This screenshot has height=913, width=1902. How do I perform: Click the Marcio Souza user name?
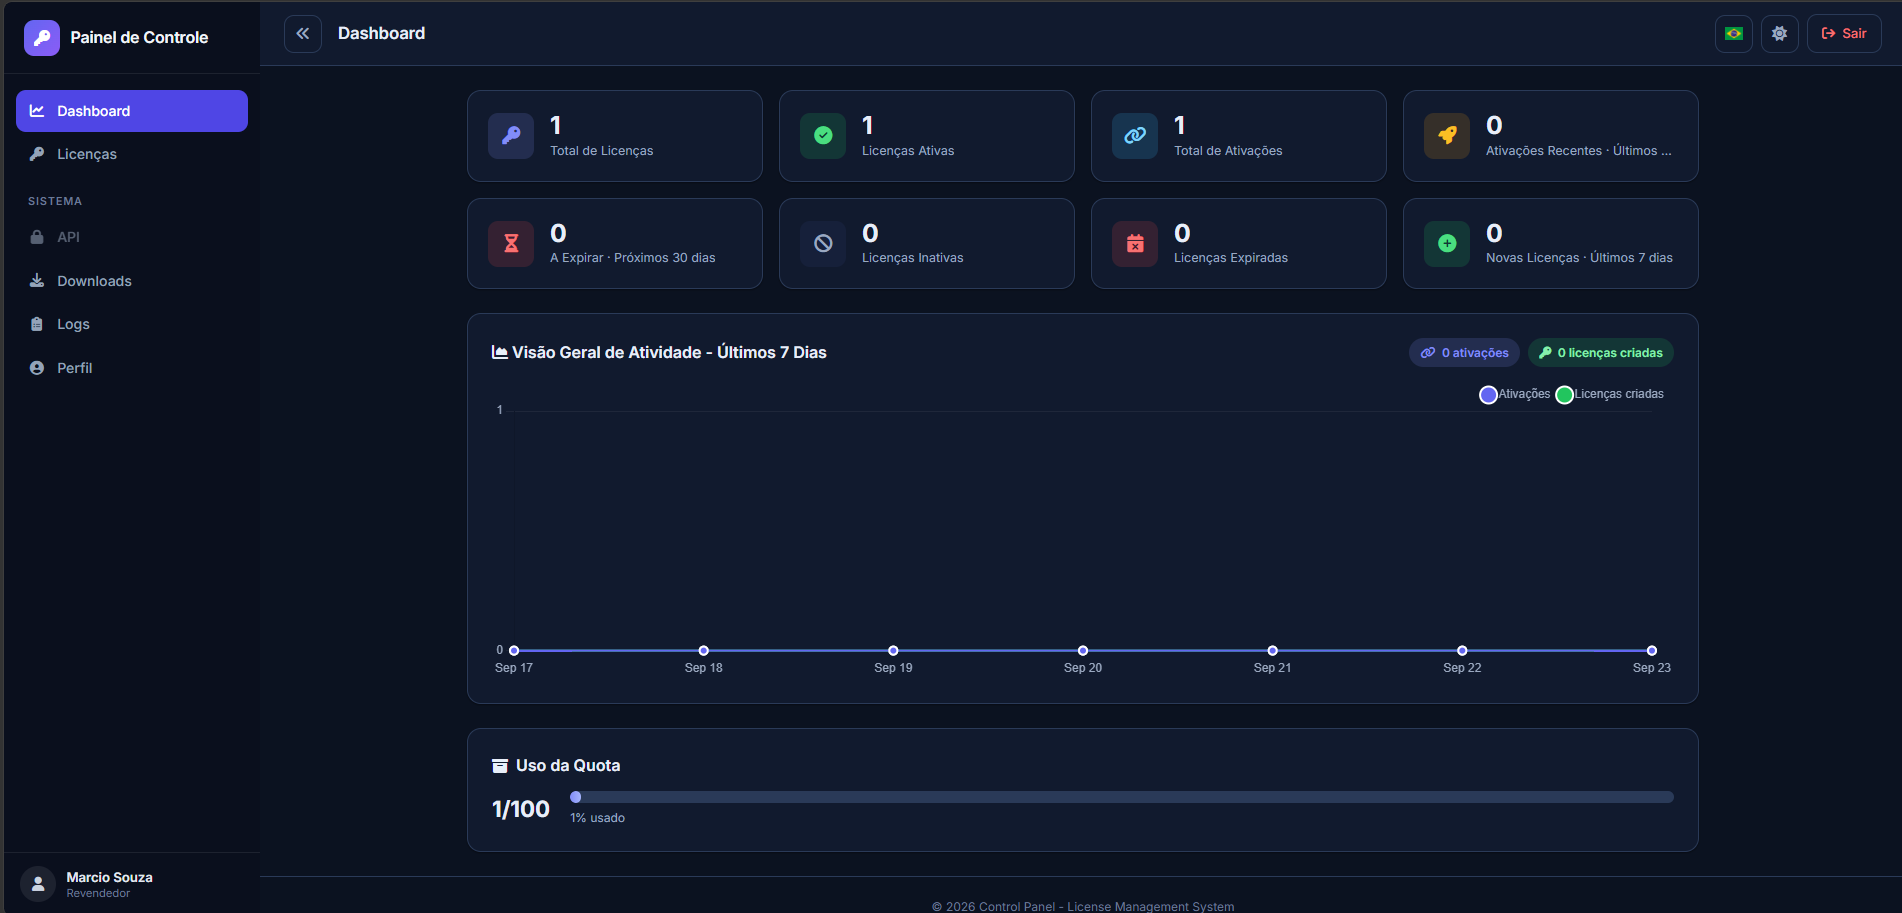pyautogui.click(x=110, y=877)
